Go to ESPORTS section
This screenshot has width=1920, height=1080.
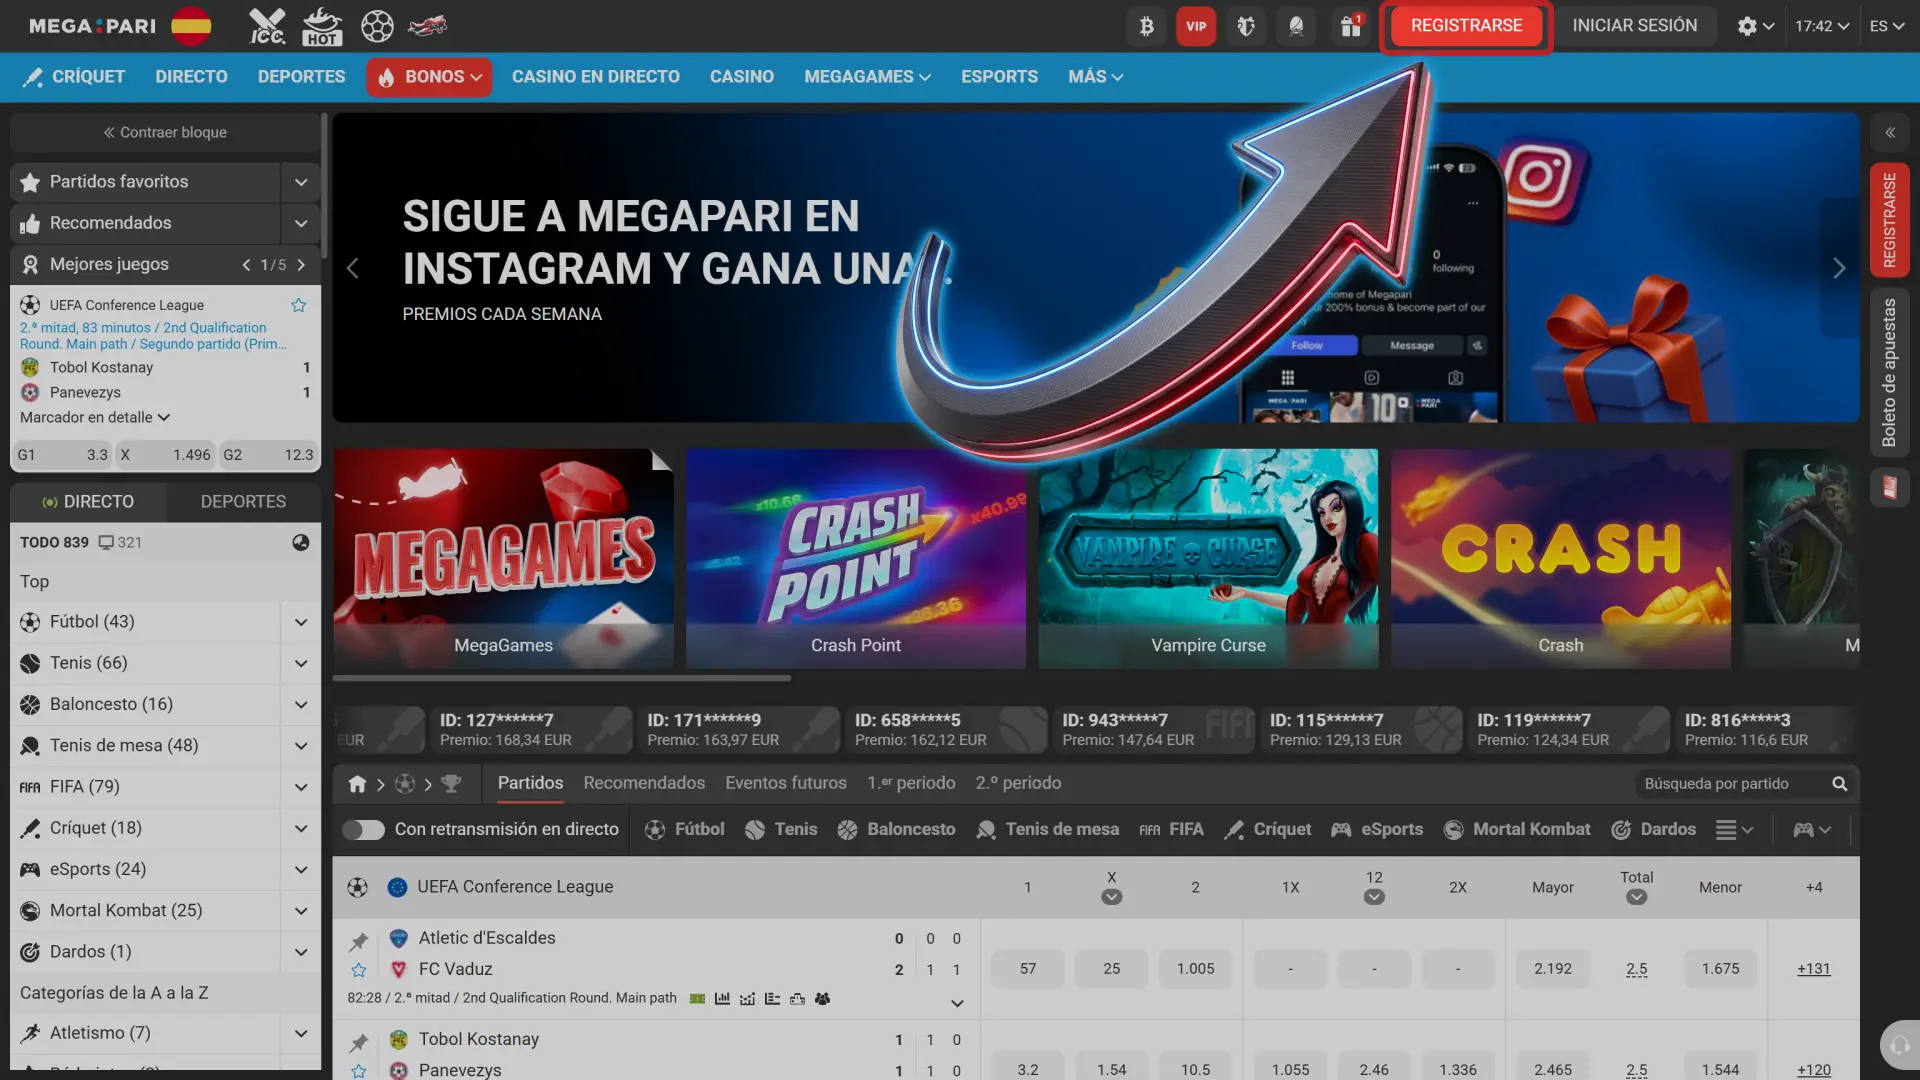click(999, 77)
